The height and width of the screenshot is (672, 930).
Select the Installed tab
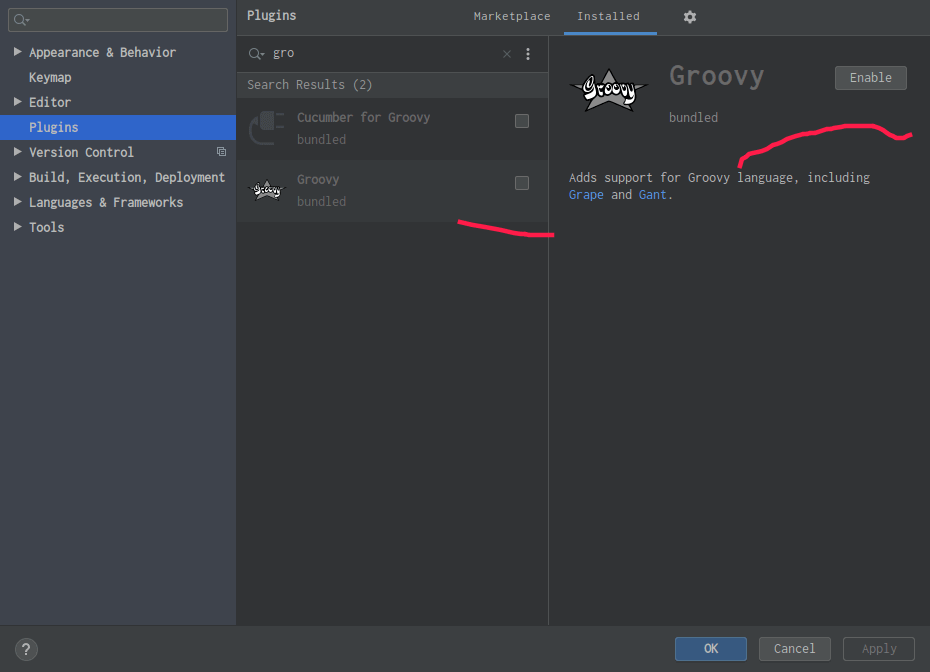click(x=608, y=17)
